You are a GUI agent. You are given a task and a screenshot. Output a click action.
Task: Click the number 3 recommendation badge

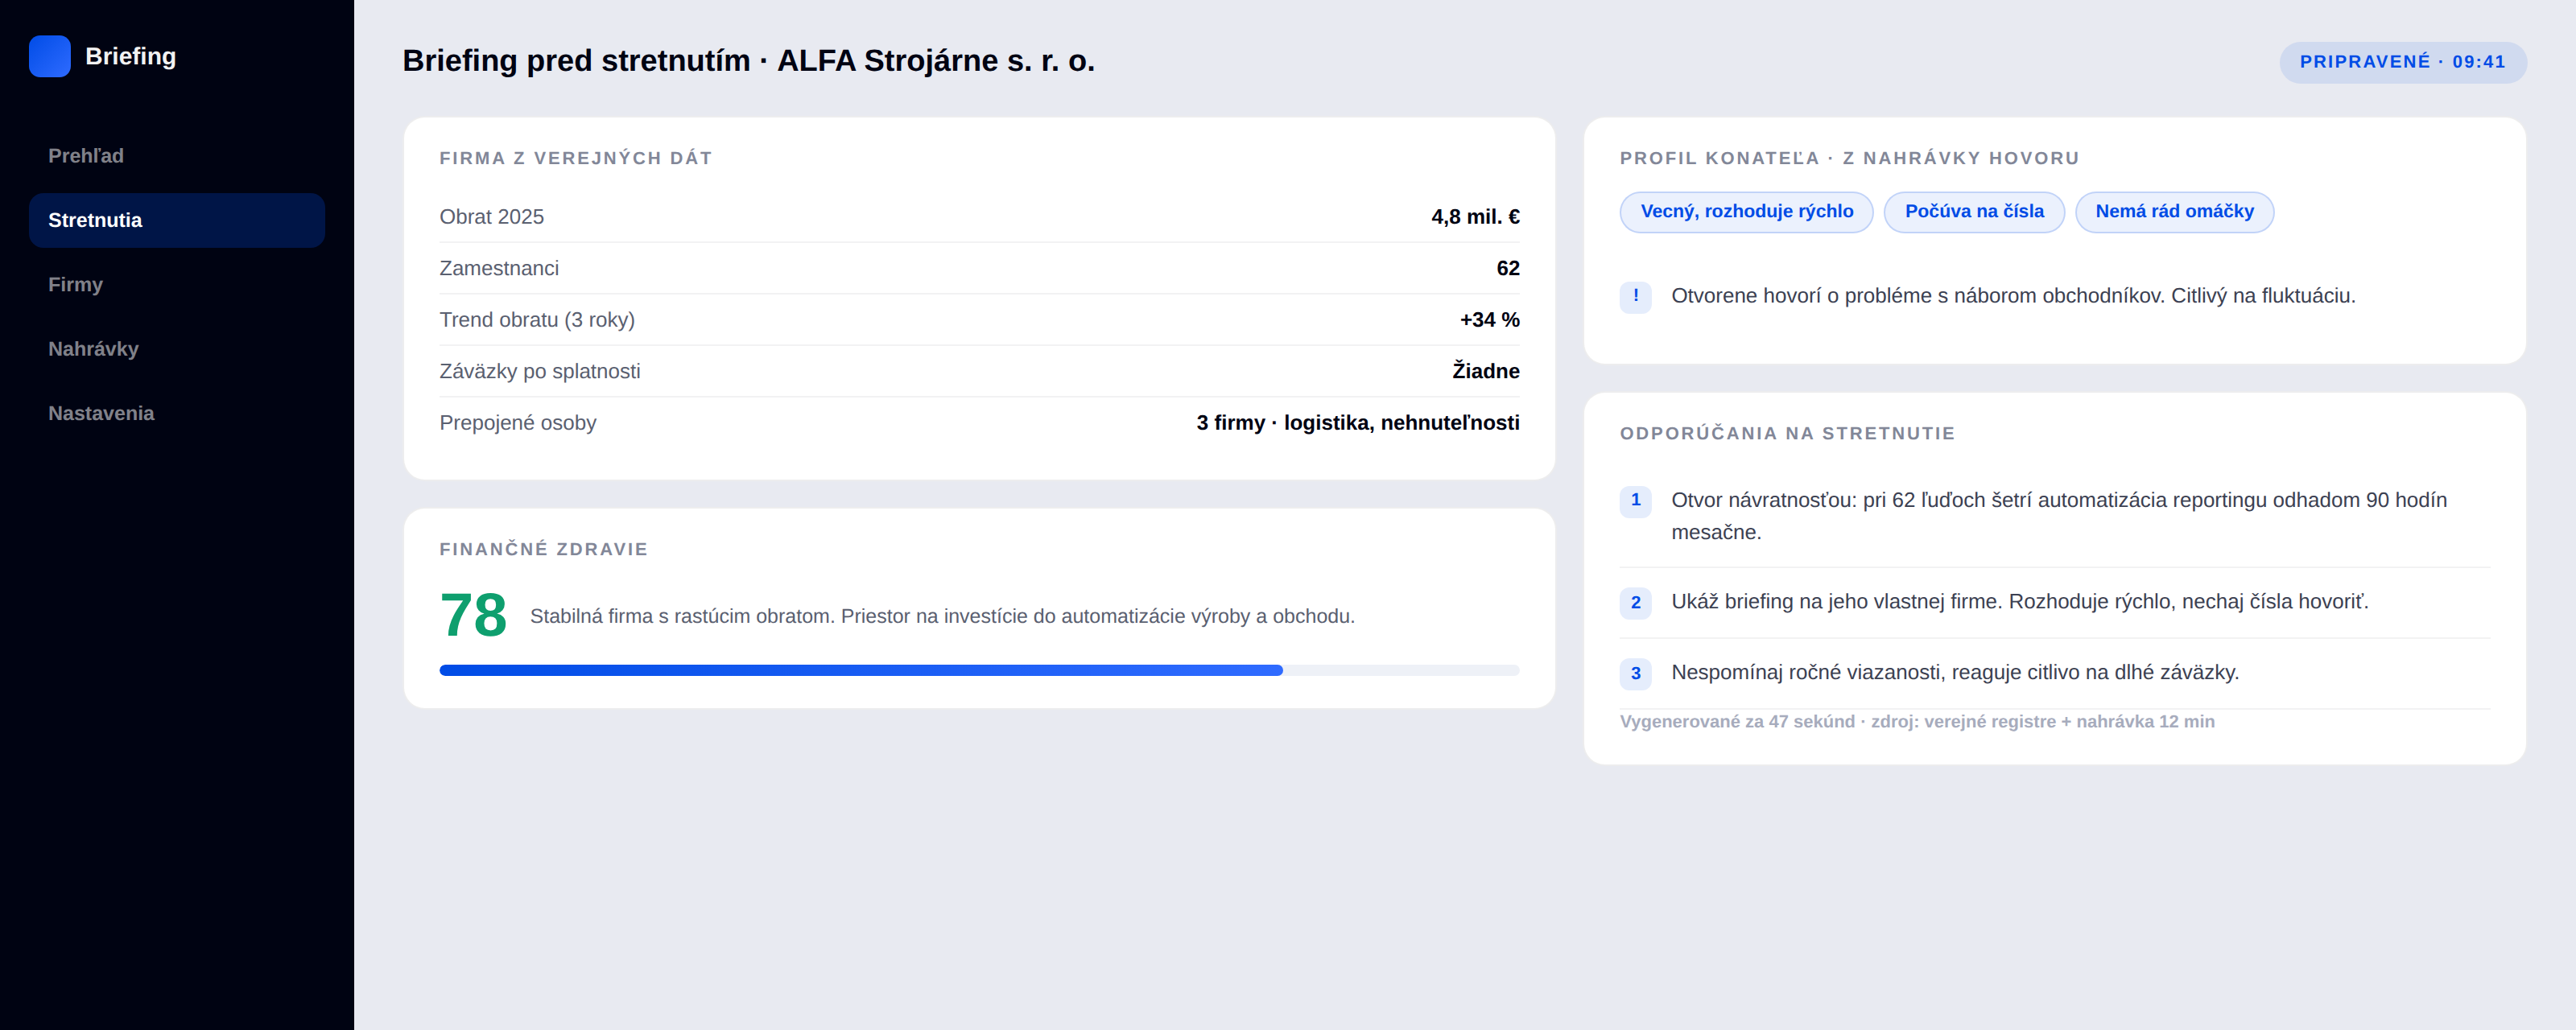[1635, 673]
